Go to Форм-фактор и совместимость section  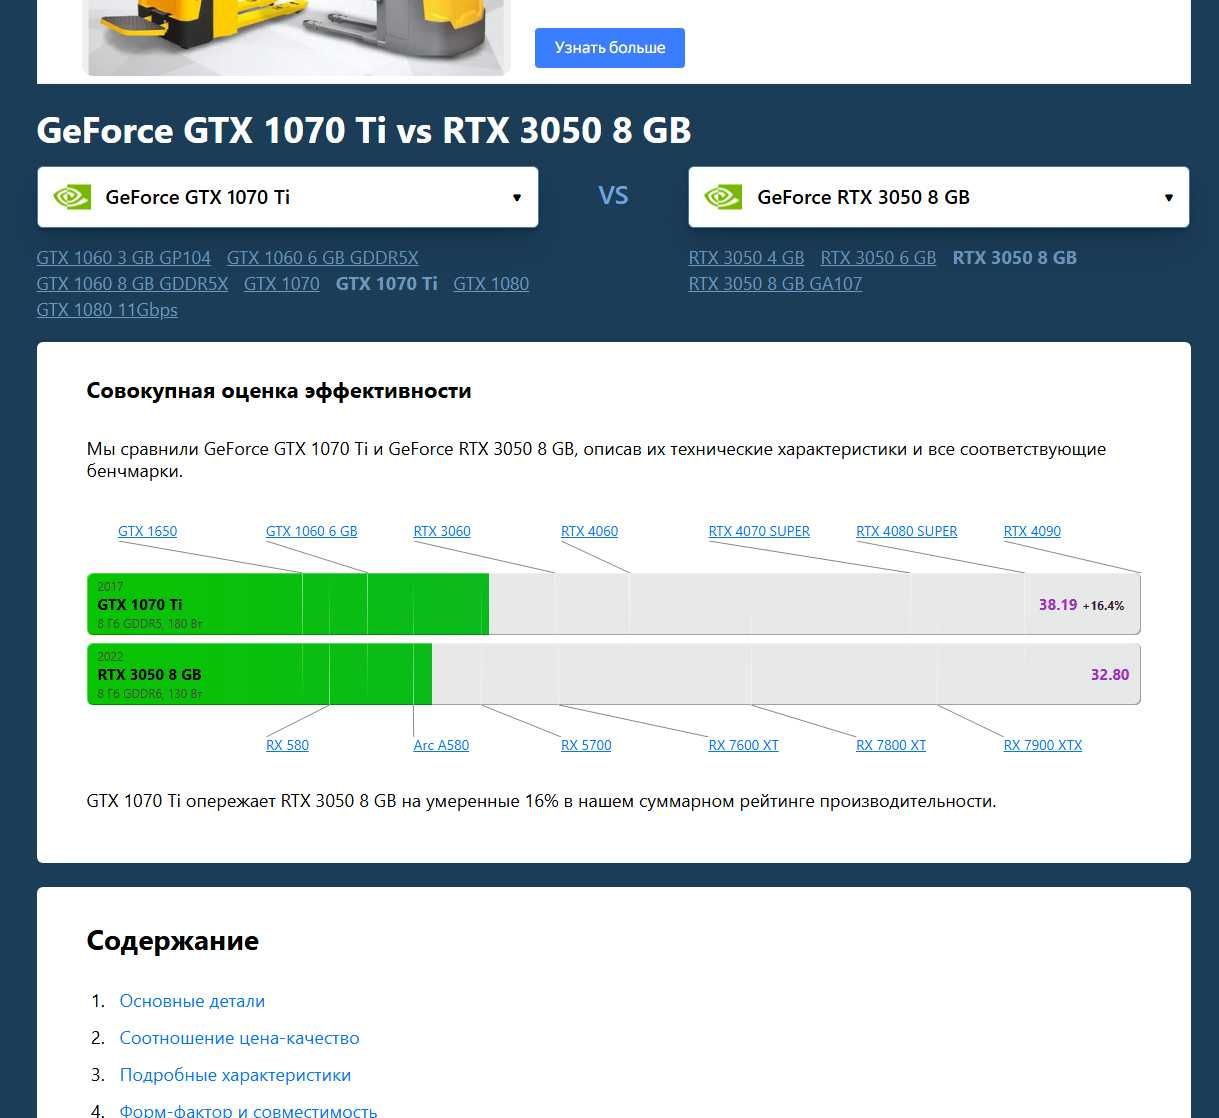[248, 1109]
